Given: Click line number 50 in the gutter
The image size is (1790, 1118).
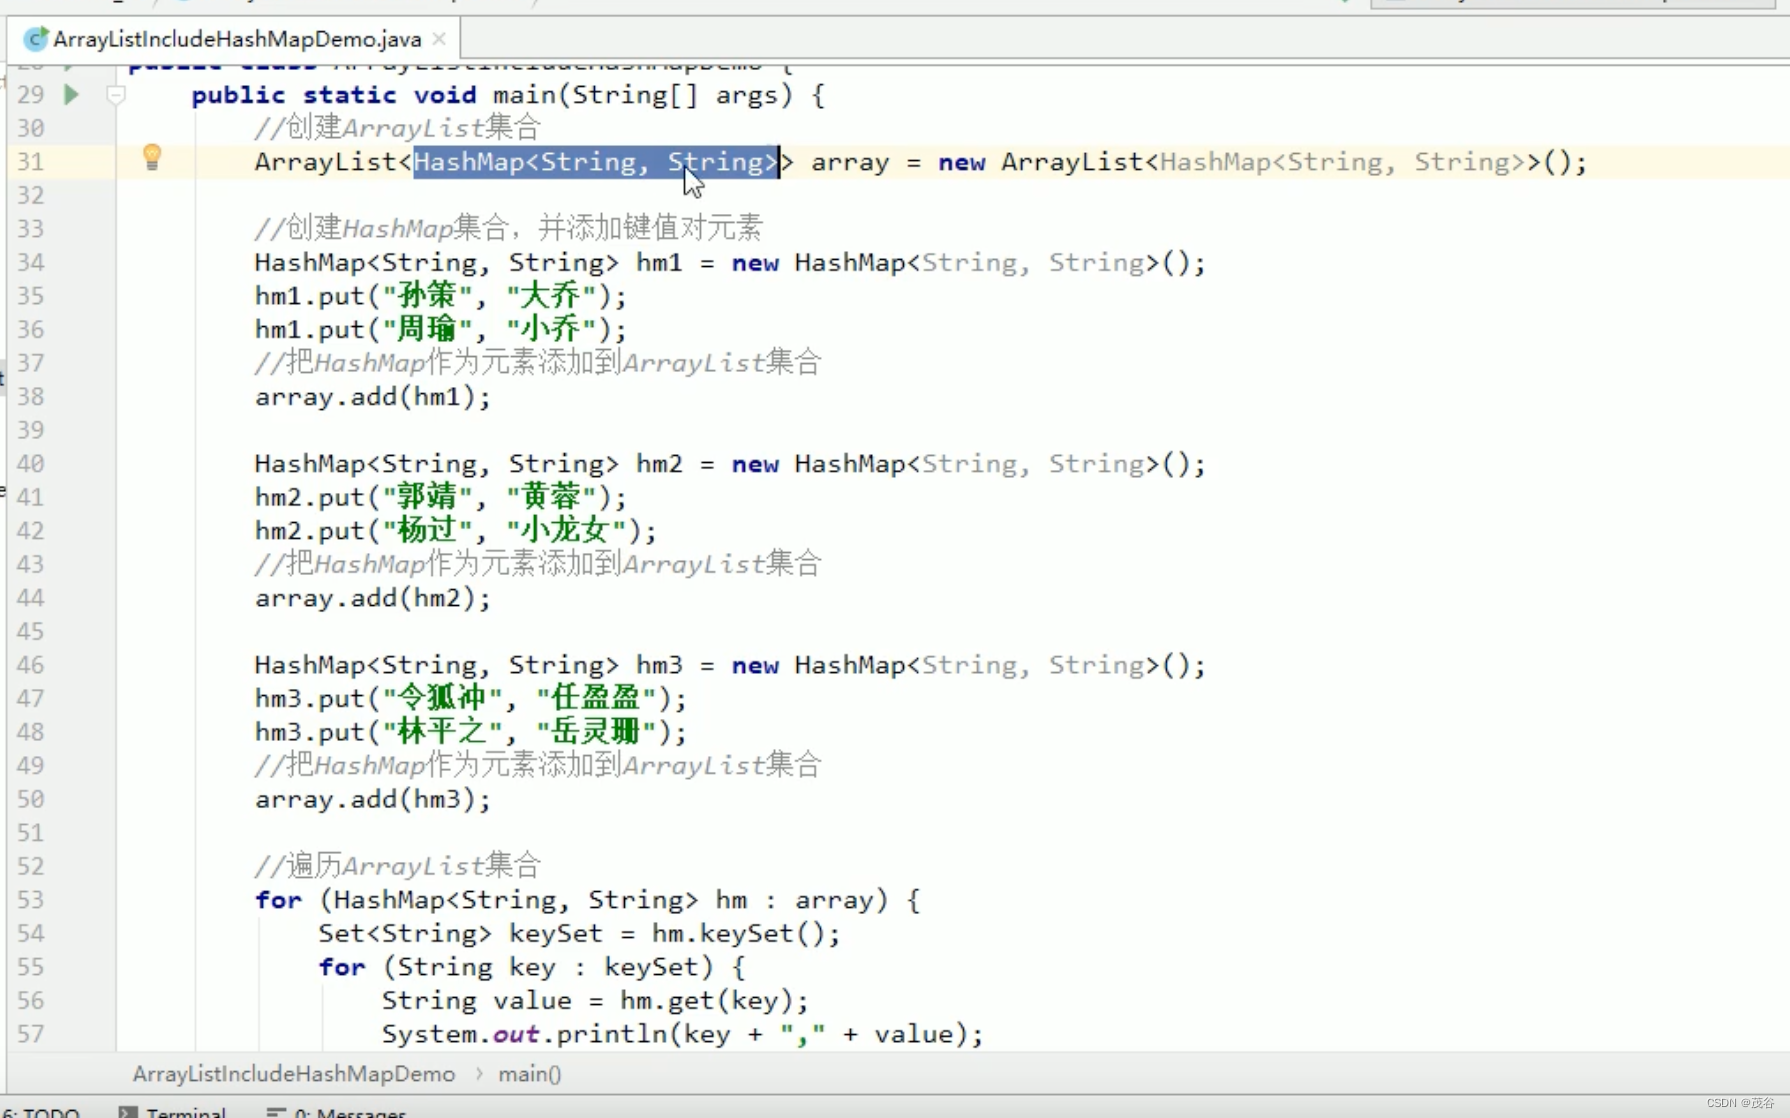Looking at the screenshot, I should pos(30,799).
